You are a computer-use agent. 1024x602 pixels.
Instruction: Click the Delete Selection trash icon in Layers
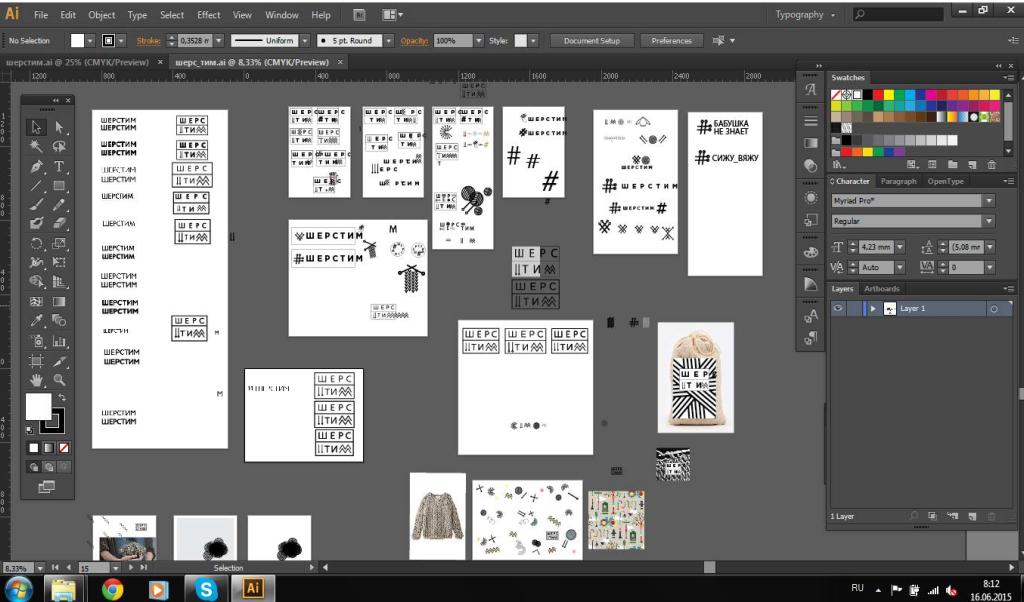[991, 516]
